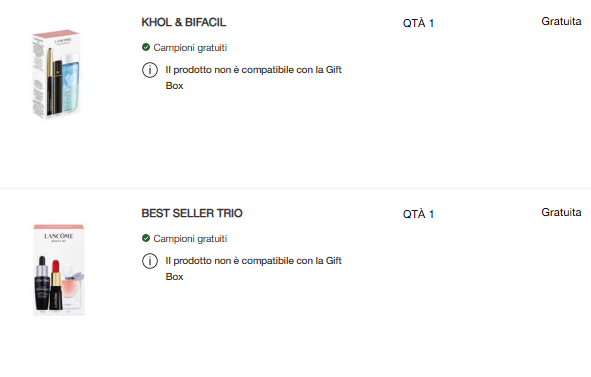Open the KHOL & BIFACIL product title
This screenshot has height=377, width=591.
point(184,22)
